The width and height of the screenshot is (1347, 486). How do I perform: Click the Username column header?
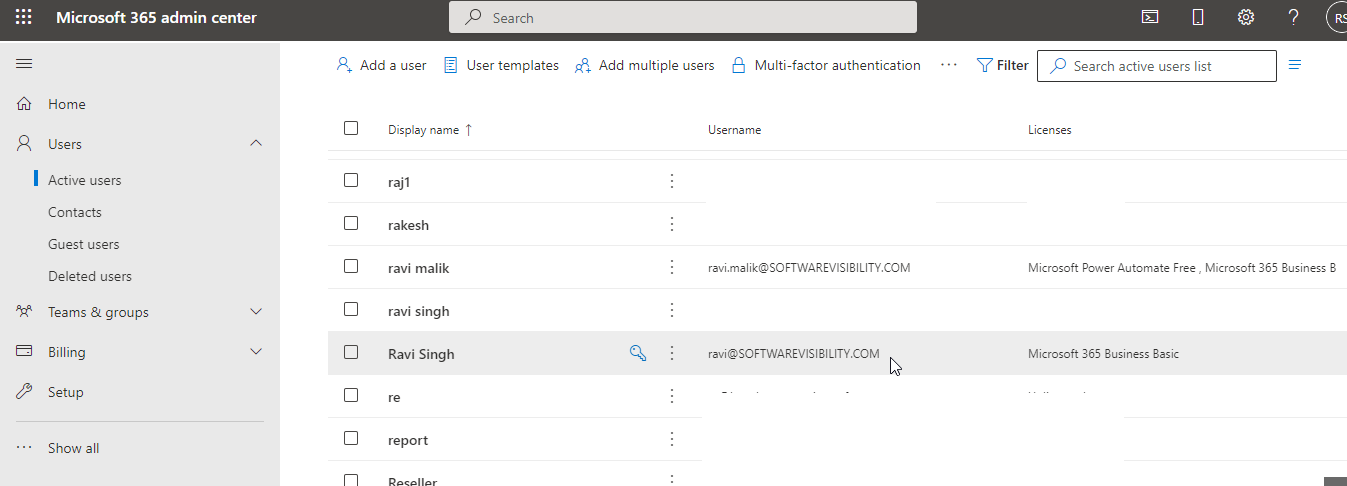pyautogui.click(x=735, y=130)
